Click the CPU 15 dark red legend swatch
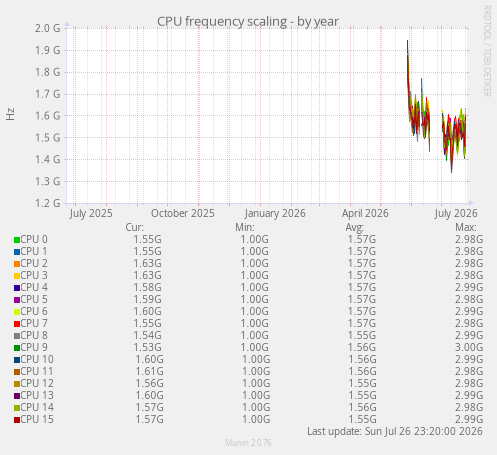 (x=17, y=420)
